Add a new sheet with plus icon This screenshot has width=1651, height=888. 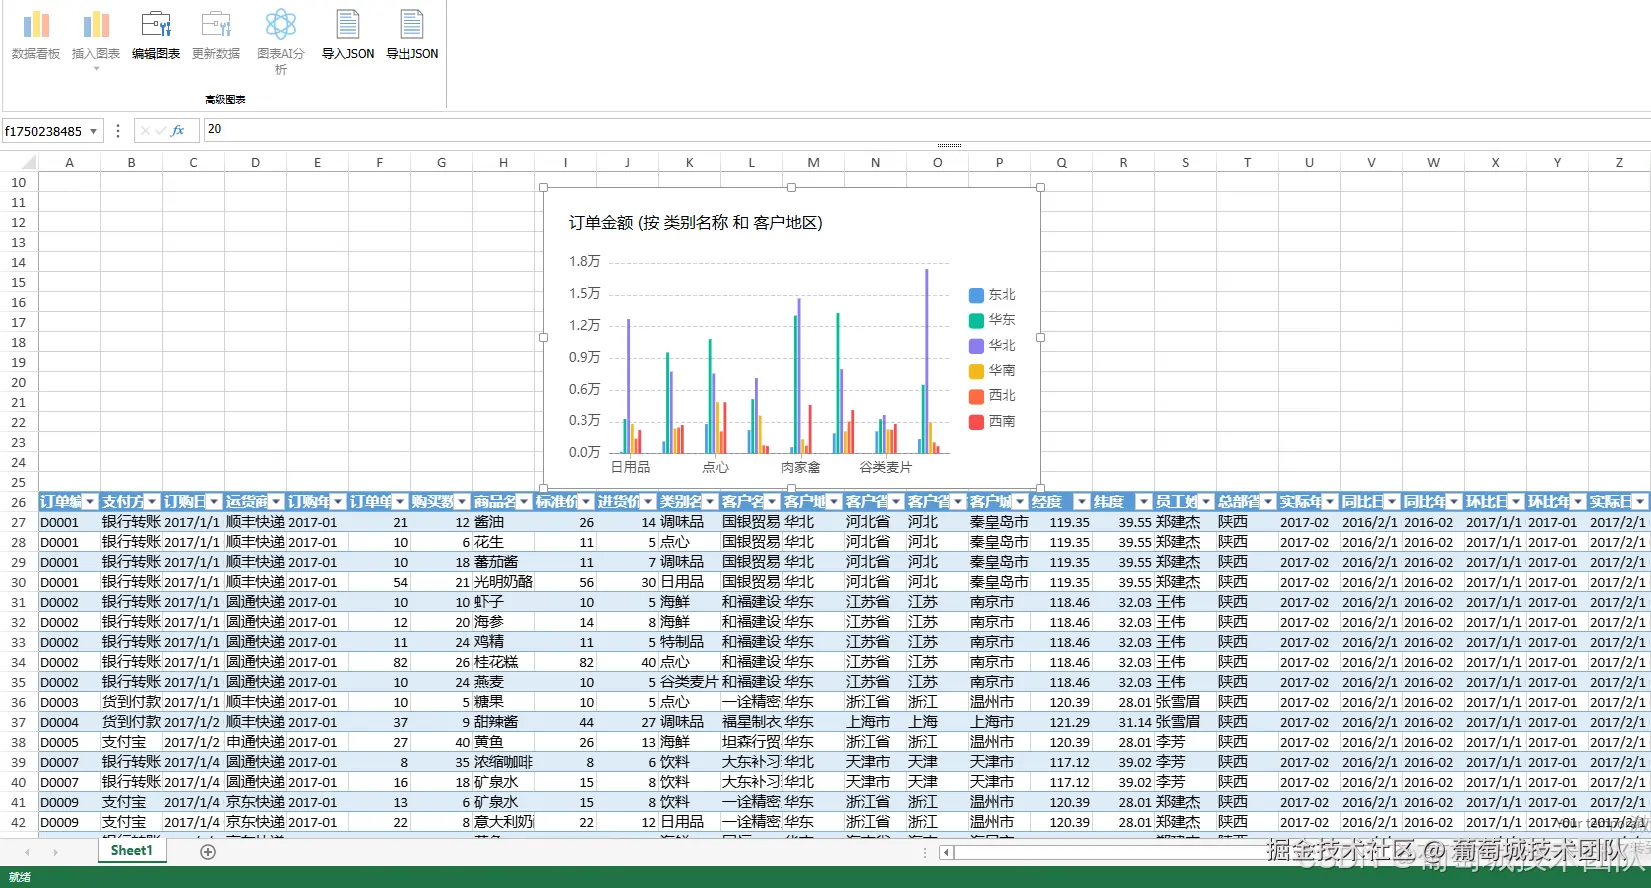coord(208,852)
